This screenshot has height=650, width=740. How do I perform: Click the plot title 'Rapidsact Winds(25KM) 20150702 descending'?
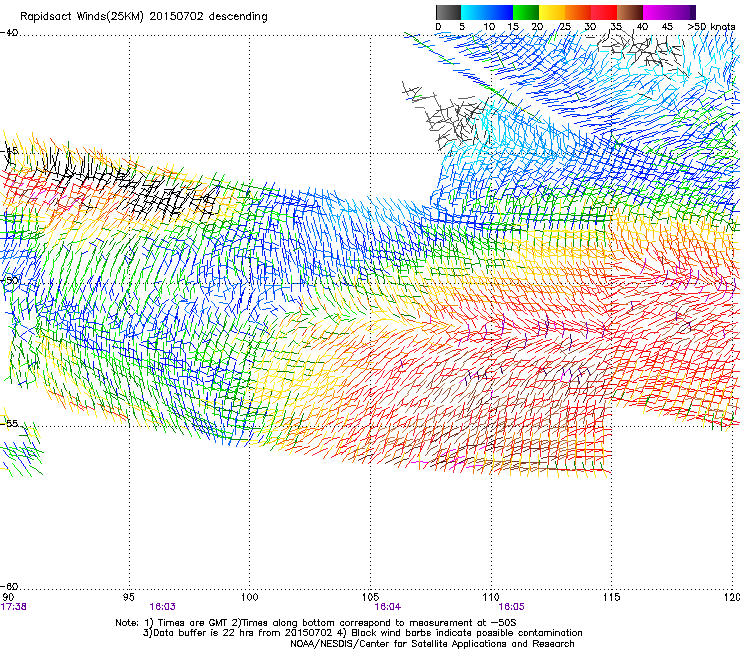(143, 17)
